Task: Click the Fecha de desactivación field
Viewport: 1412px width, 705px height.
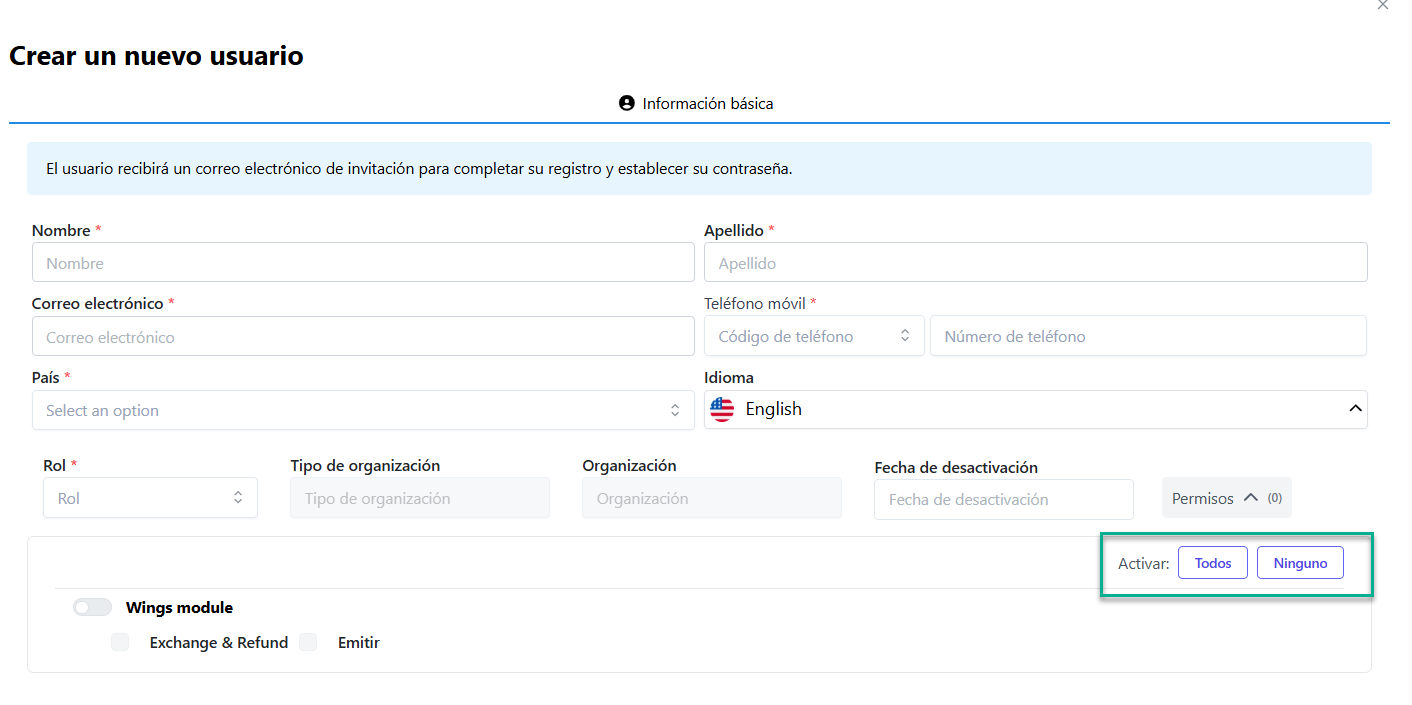Action: [x=1003, y=499]
